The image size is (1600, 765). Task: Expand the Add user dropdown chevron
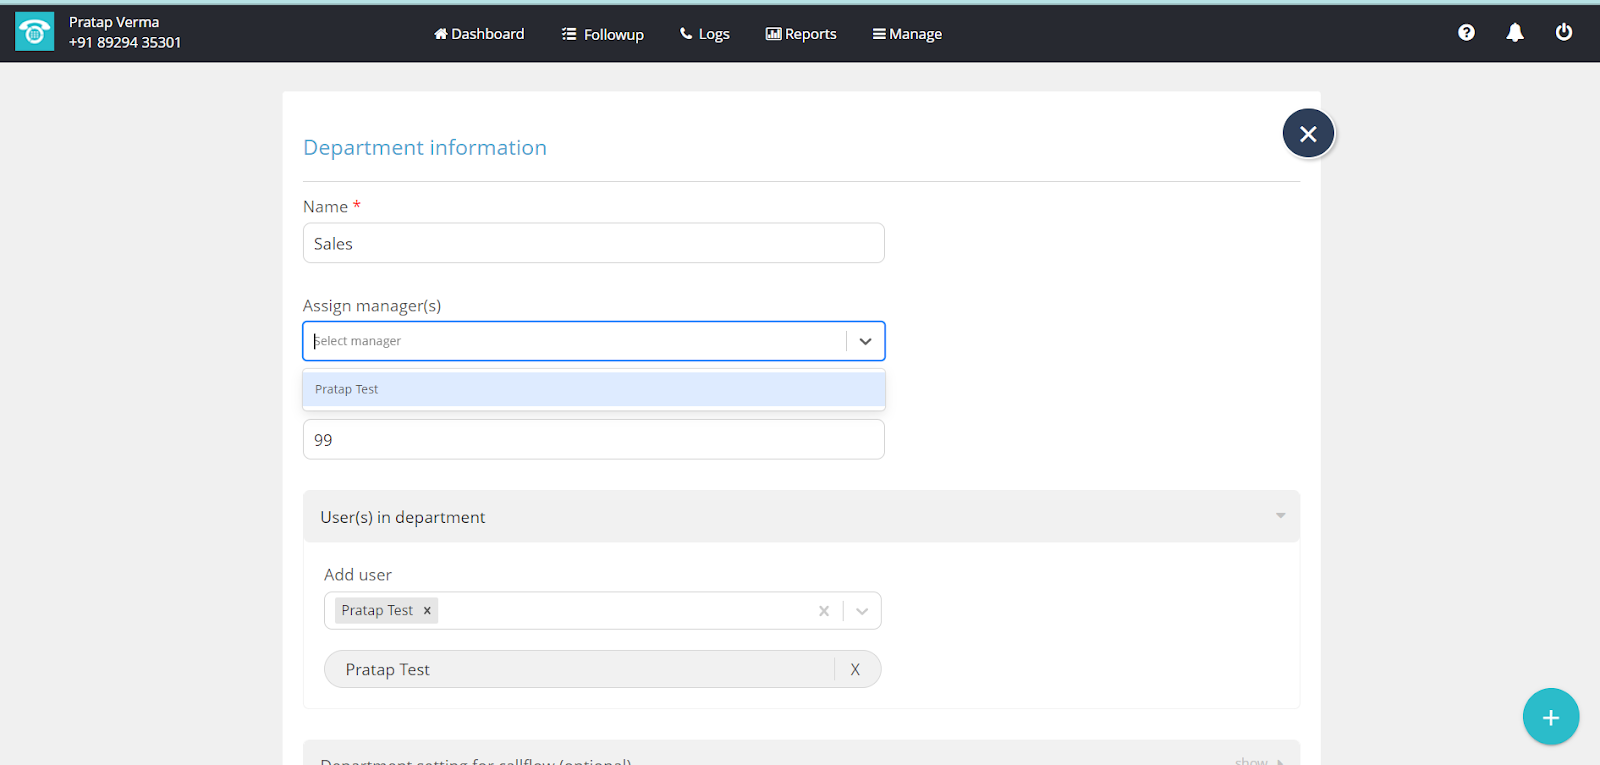(x=862, y=611)
